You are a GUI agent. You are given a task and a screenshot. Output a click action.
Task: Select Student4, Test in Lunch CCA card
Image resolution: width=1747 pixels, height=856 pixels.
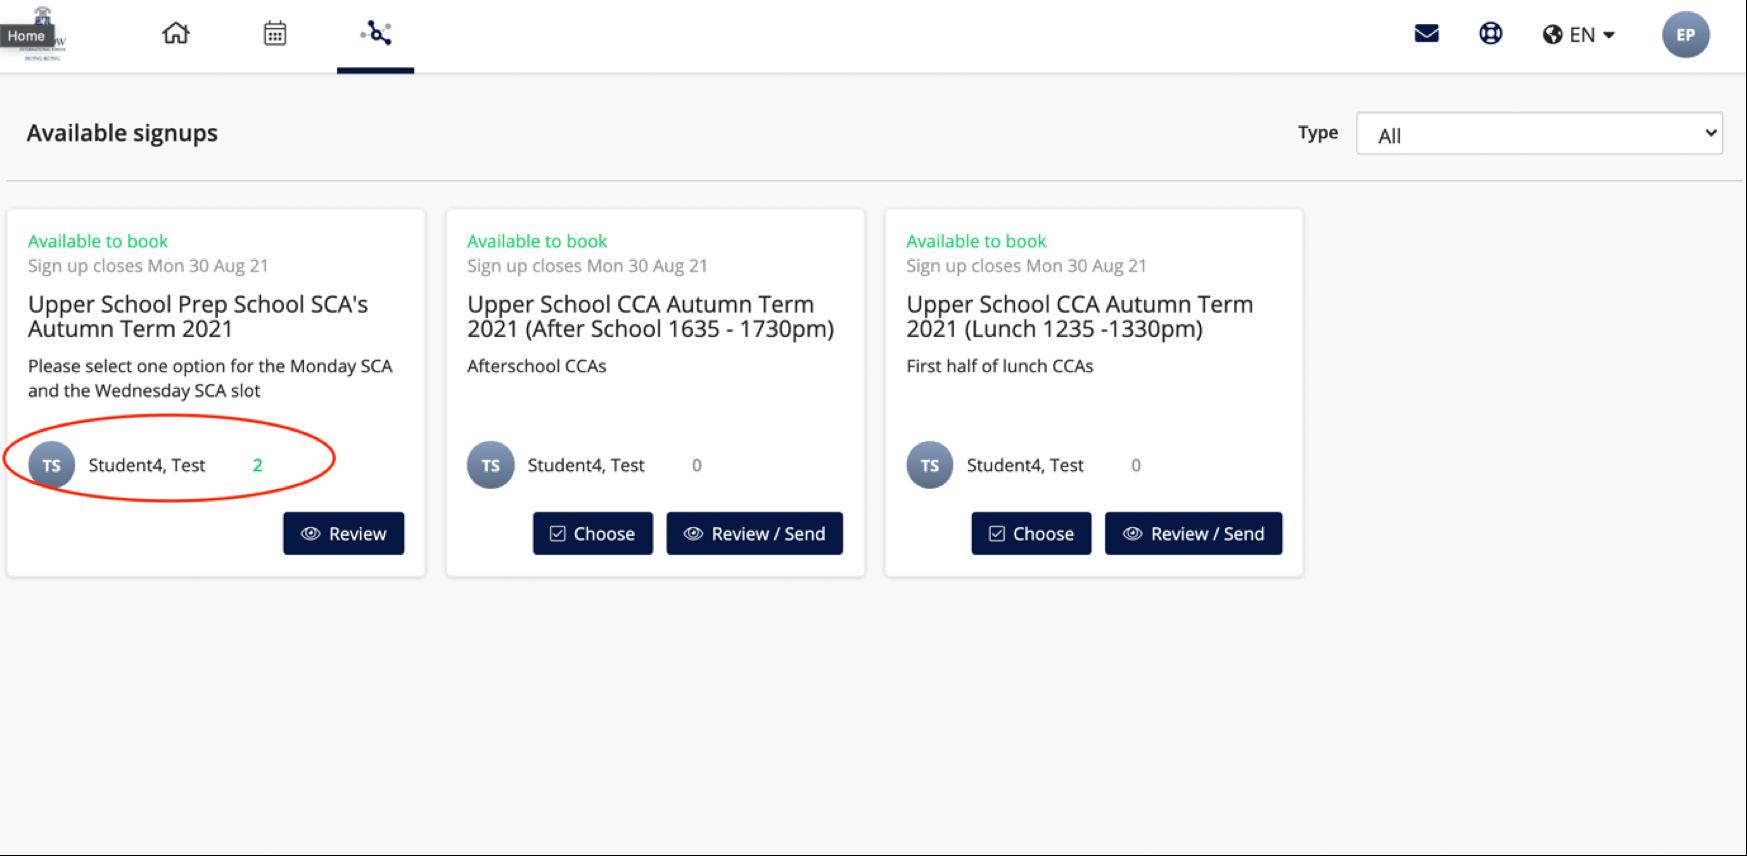click(x=1025, y=465)
